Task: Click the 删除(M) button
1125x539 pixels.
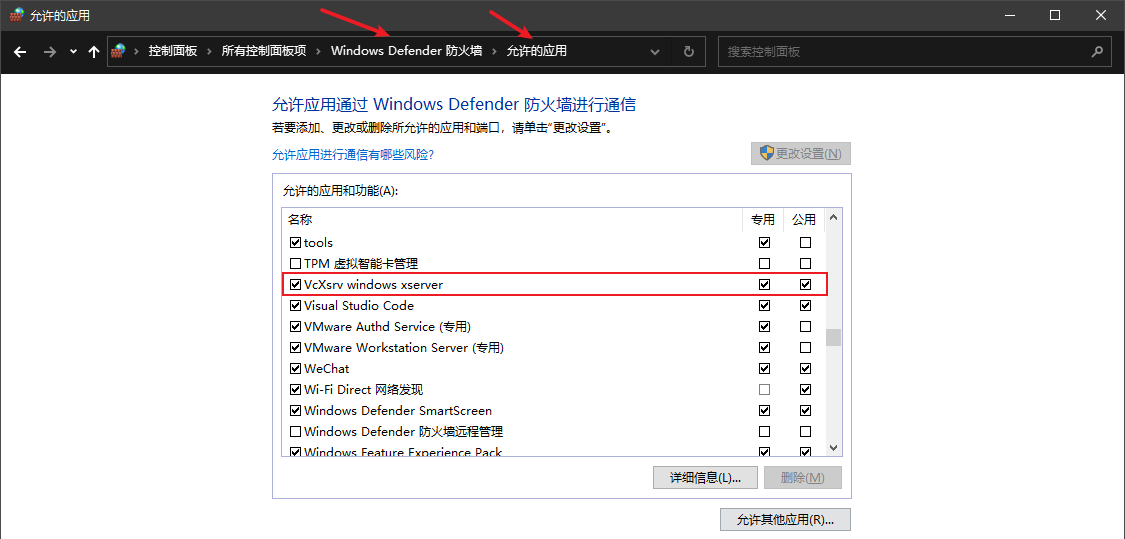Action: (x=803, y=477)
